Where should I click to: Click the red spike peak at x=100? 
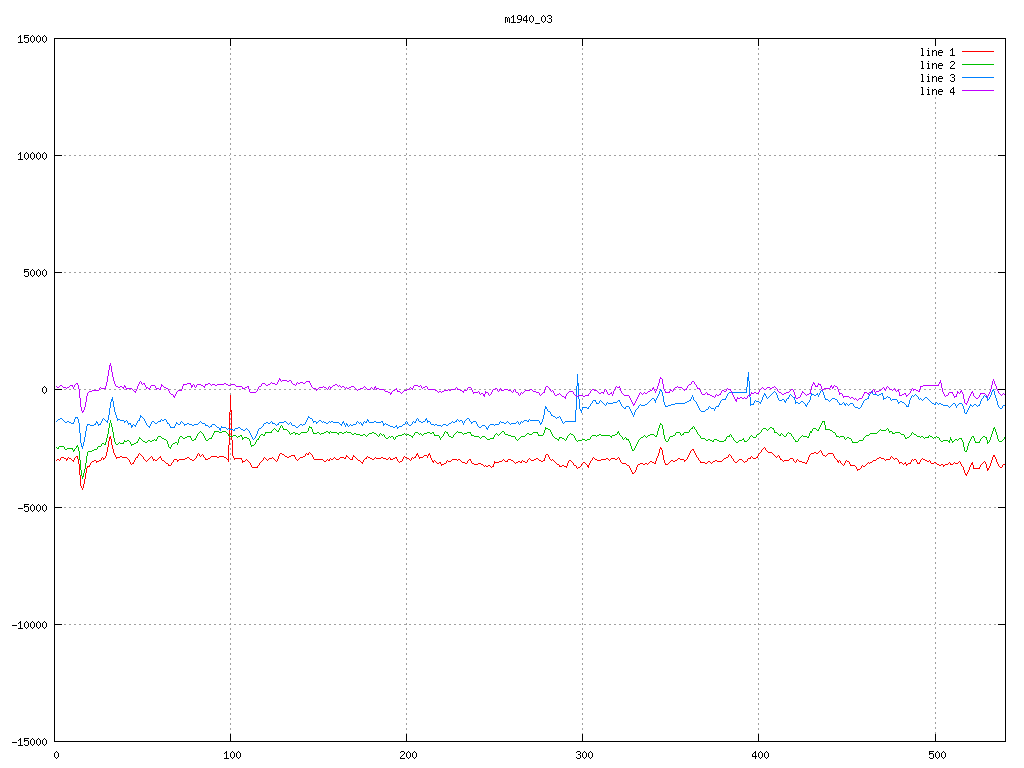coord(230,396)
